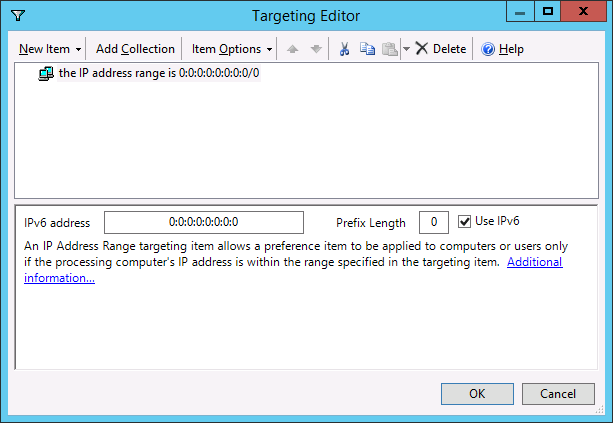Image resolution: width=613 pixels, height=423 pixels.
Task: Click the IPv6 address input field
Action: click(203, 222)
